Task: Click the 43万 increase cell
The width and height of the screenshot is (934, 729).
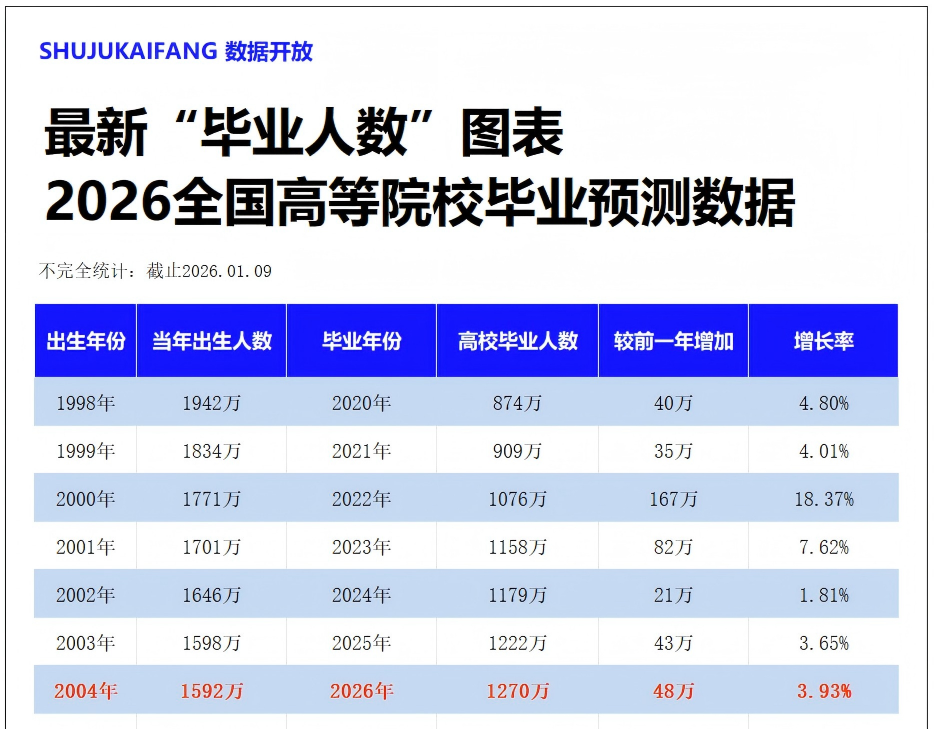Action: (x=674, y=643)
